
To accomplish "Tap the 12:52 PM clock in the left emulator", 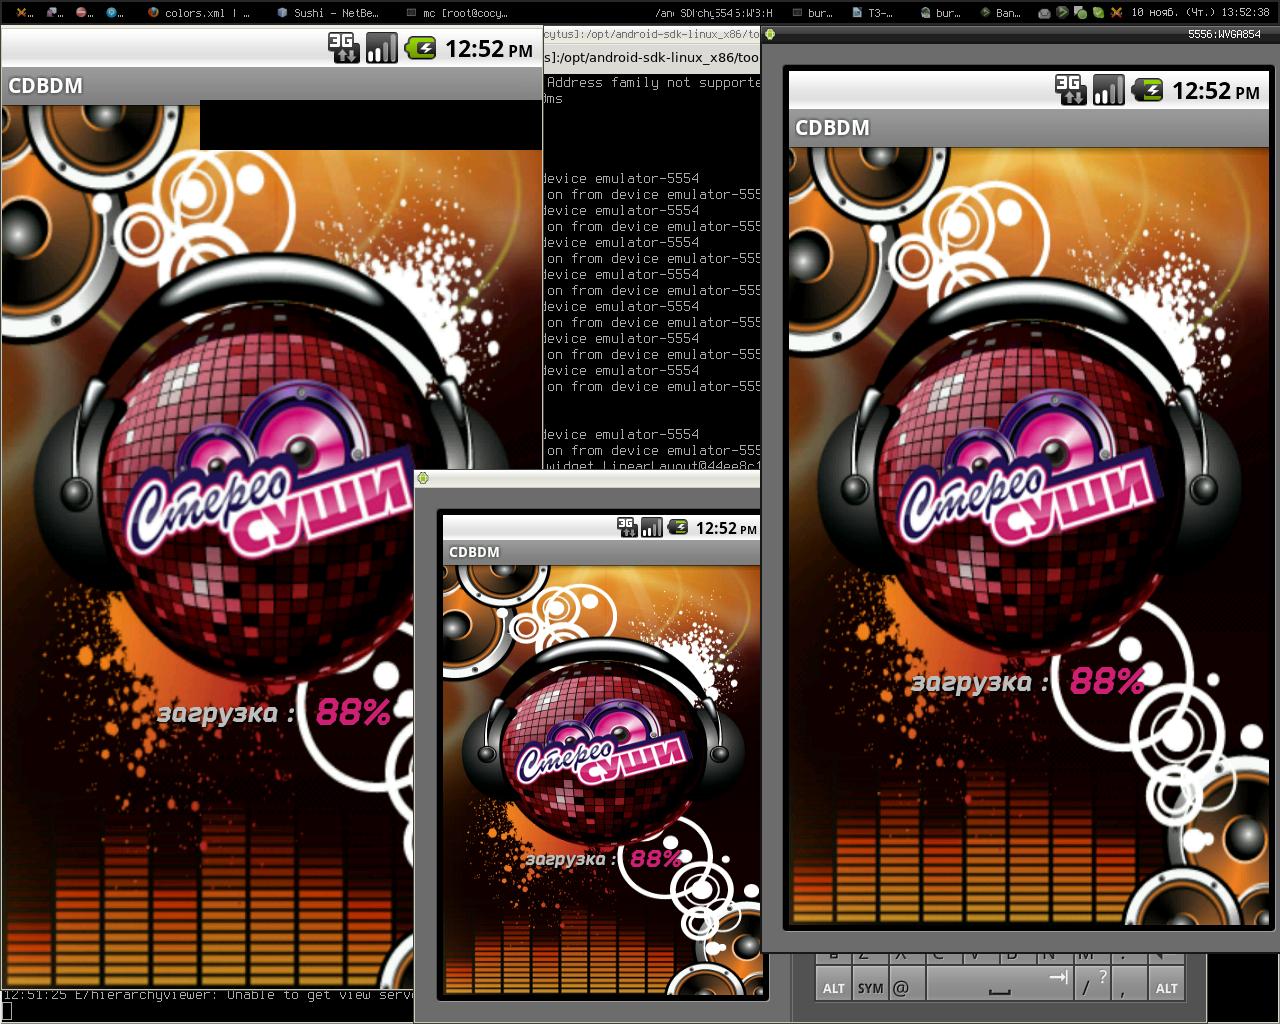I will [489, 48].
